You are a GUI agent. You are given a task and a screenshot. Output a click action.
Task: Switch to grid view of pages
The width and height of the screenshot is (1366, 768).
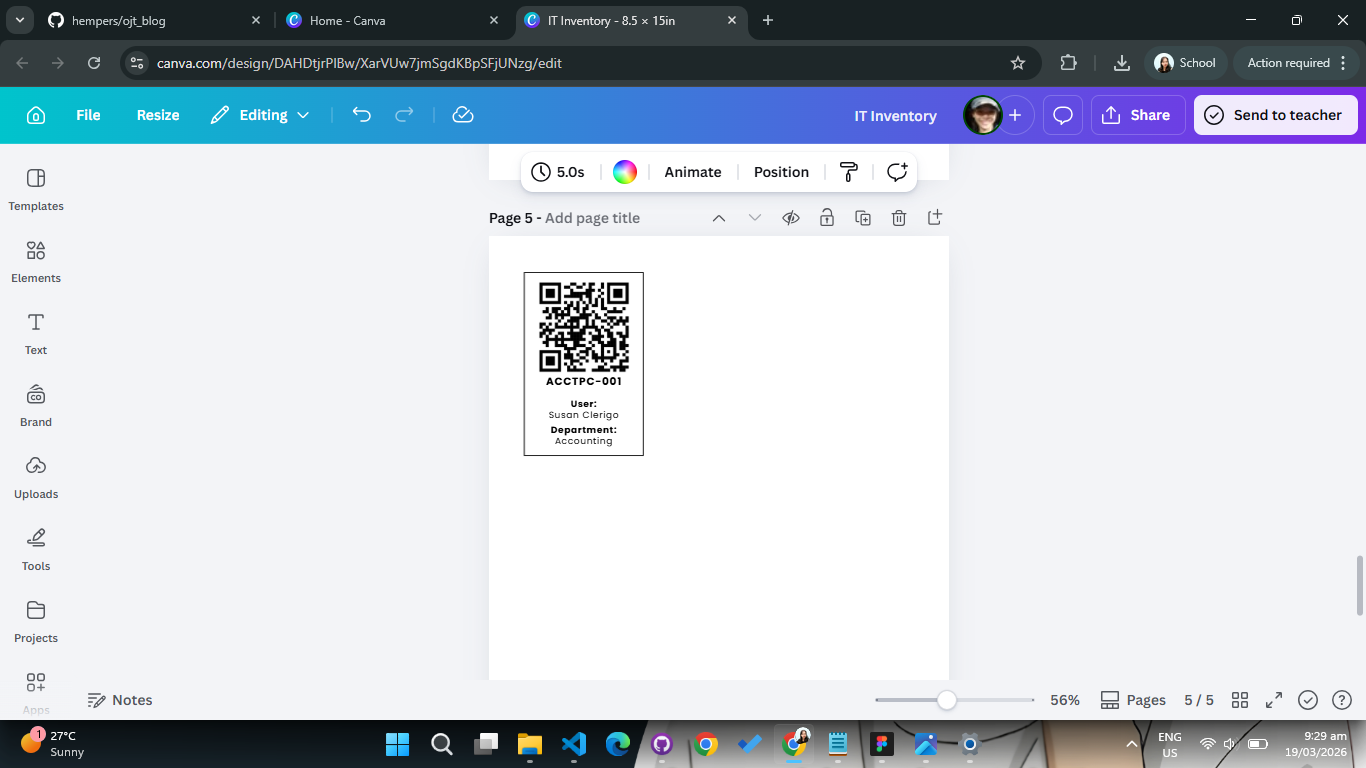coord(1240,700)
